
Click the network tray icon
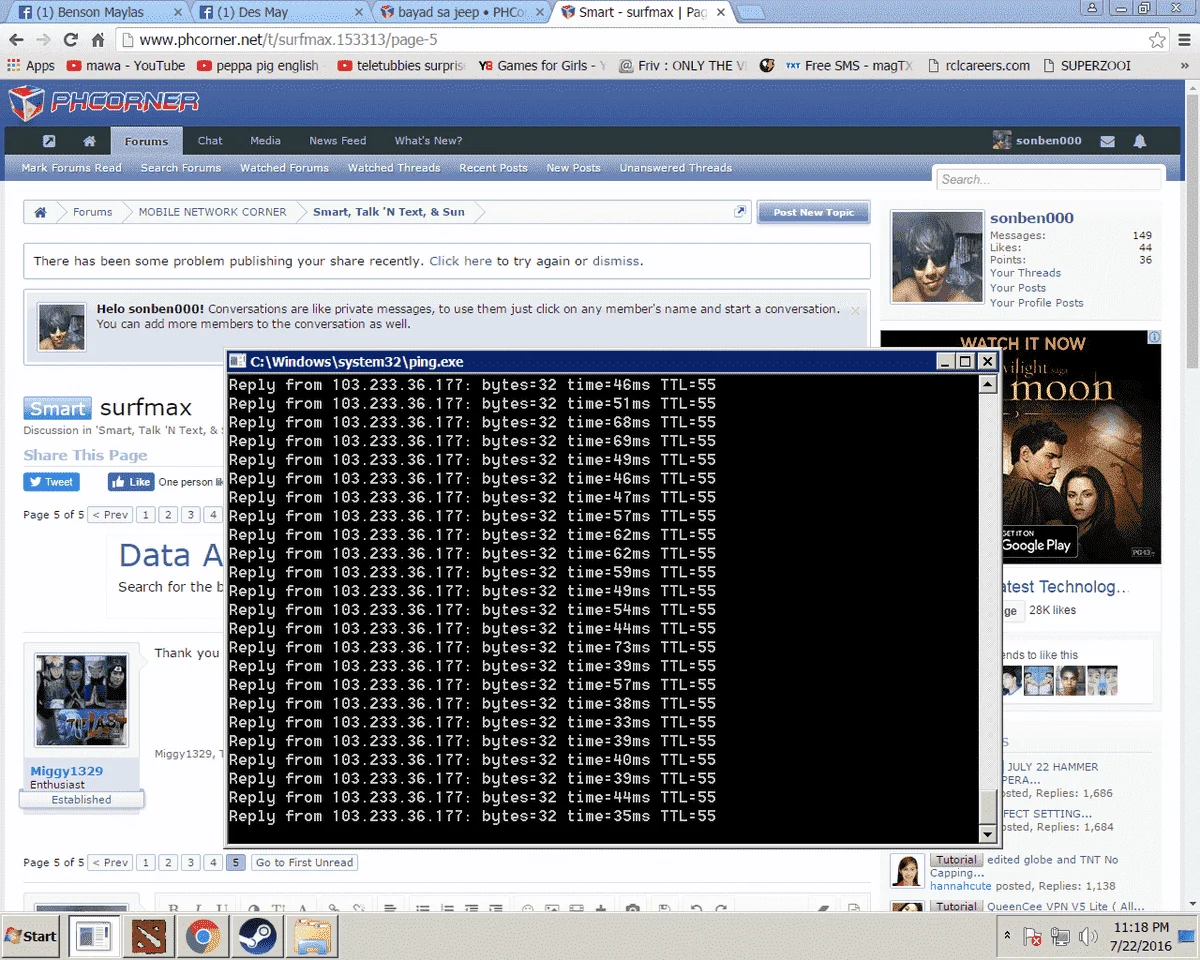click(1061, 938)
